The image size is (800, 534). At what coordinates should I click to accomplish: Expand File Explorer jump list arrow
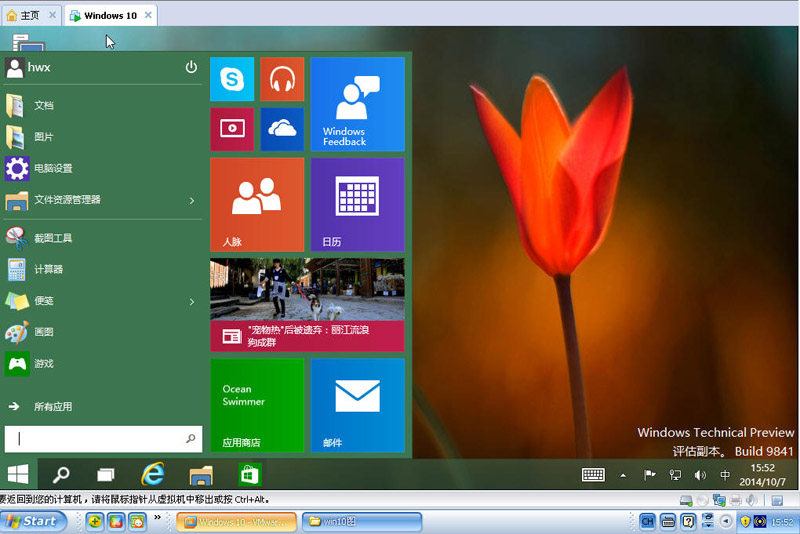pyautogui.click(x=192, y=200)
